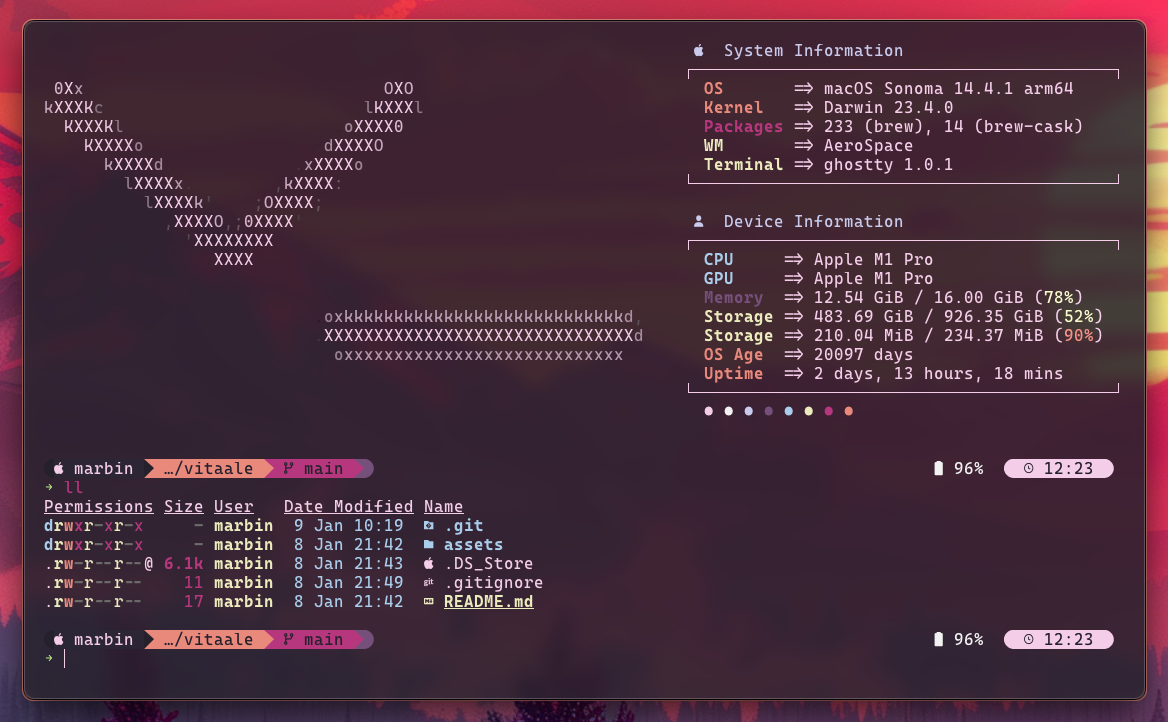Screen dimensions: 1168x722
Task: Click the arrow prompt symbol before ll
Action: tap(49, 487)
